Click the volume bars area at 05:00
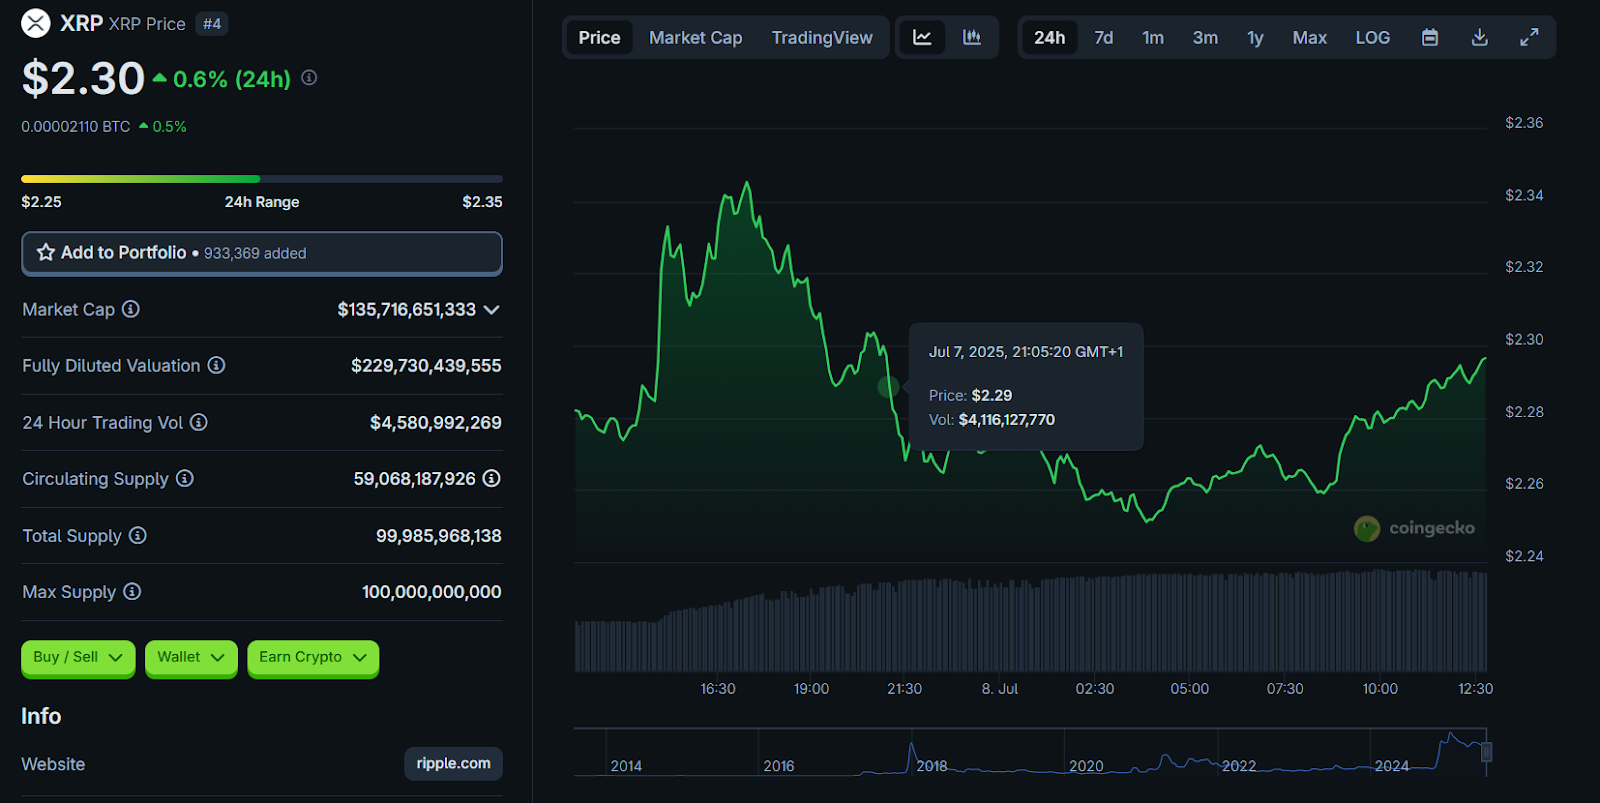This screenshot has width=1600, height=803. [x=1190, y=622]
